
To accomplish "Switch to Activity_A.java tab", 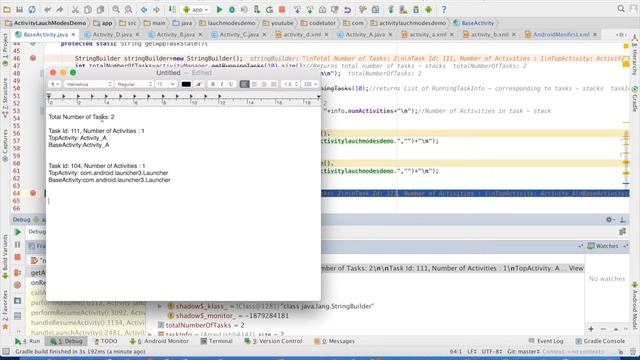I will [365, 34].
